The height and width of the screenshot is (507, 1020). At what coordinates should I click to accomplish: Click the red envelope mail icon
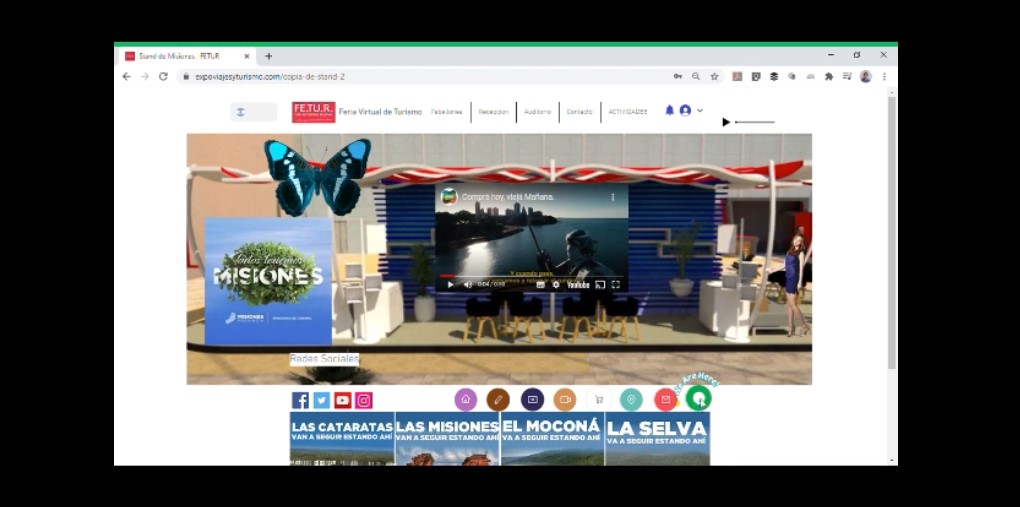[666, 400]
